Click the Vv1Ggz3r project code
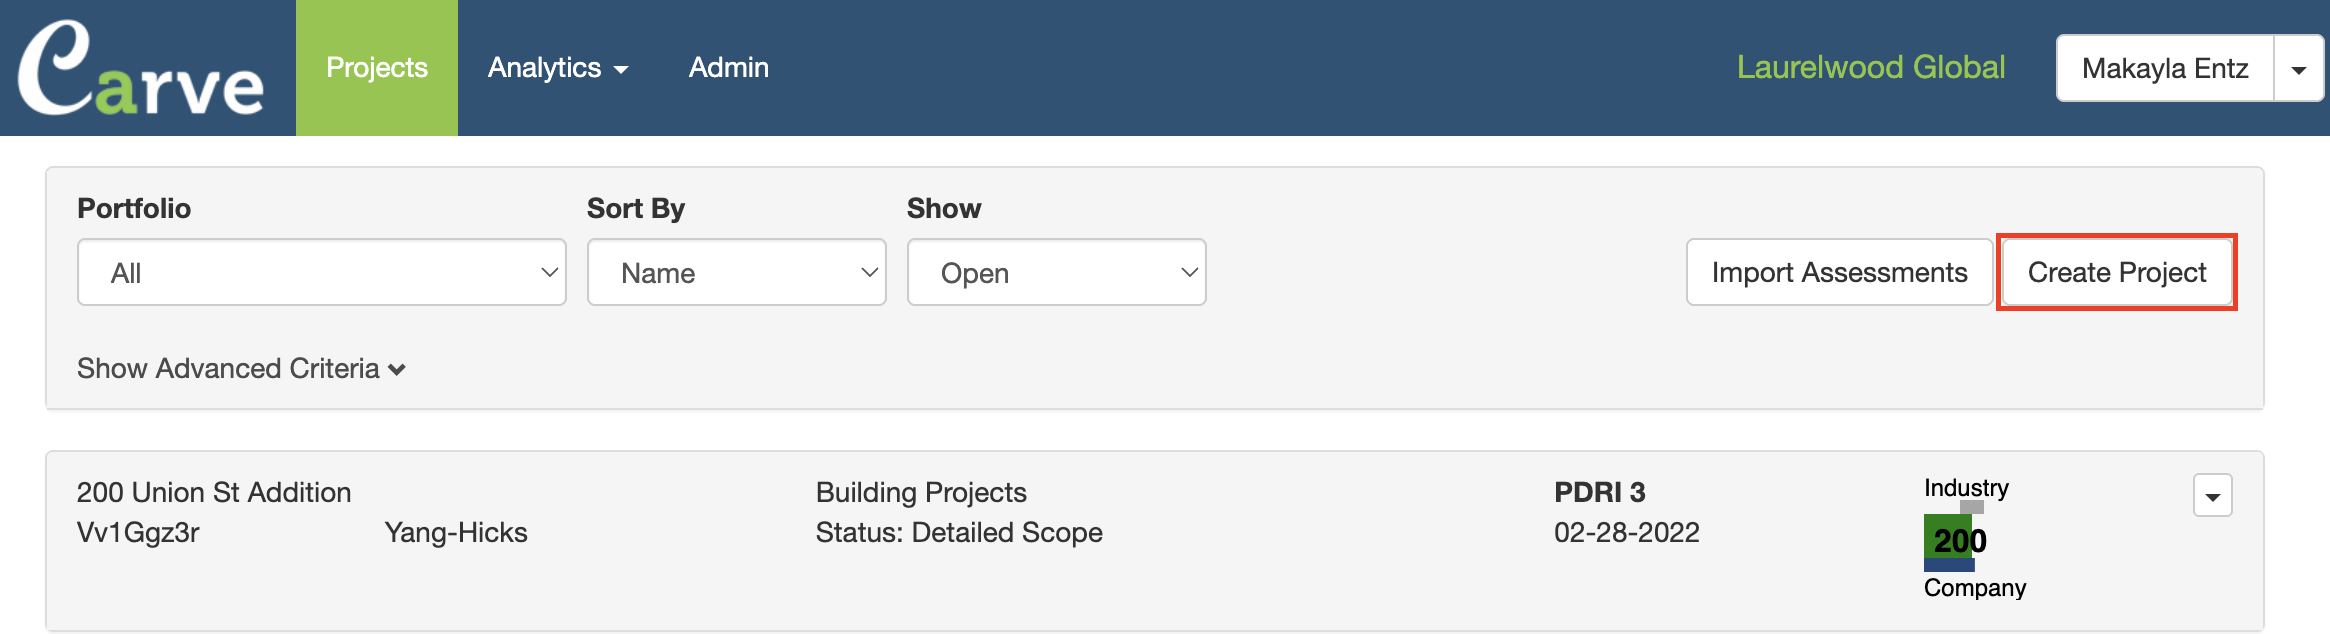 point(138,532)
